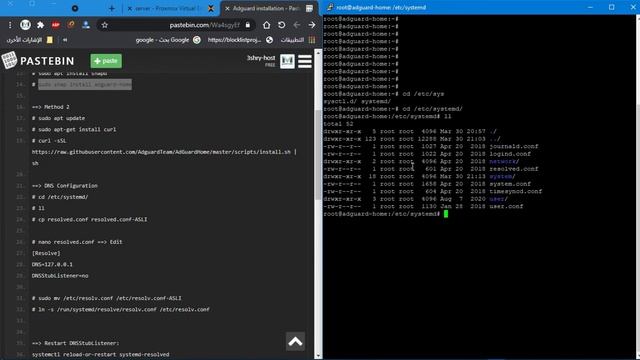Screen dimensions: 640x360
Task: Click the page scrollbar down arrow
Action: [x=318, y=356]
